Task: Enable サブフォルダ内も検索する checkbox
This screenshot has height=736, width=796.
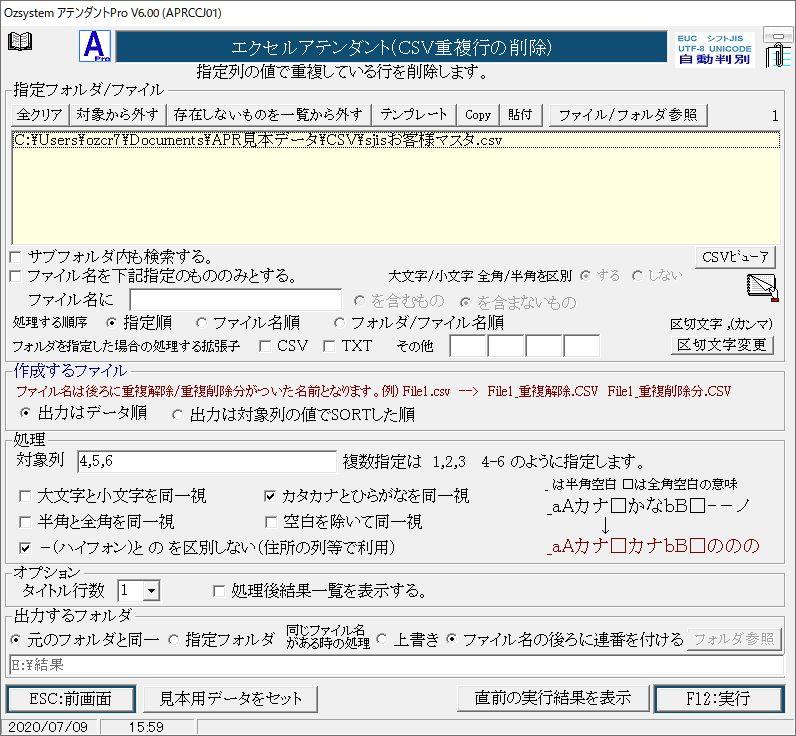Action: click(x=15, y=257)
